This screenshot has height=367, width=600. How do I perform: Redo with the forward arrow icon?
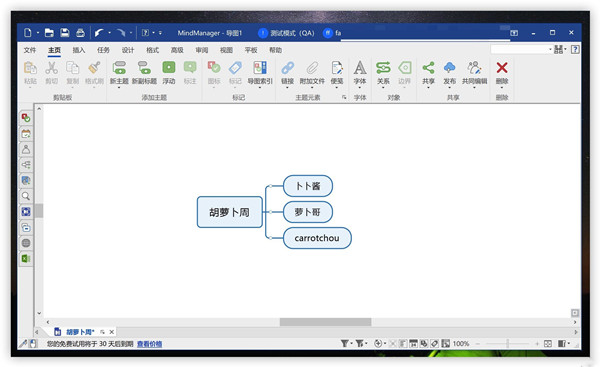click(x=121, y=33)
